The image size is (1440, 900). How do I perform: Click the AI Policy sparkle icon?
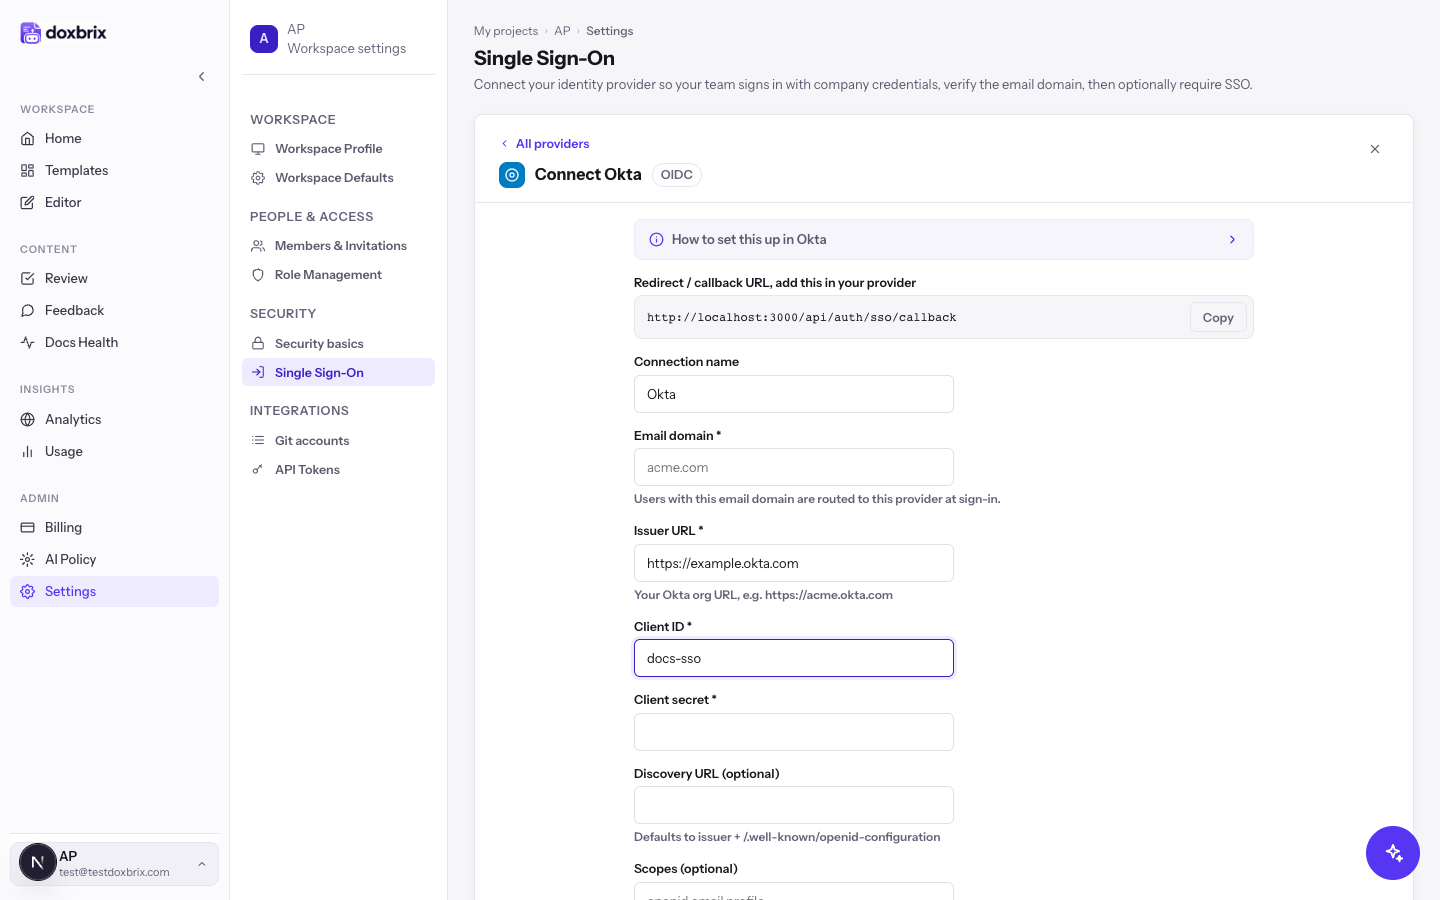coord(28,559)
